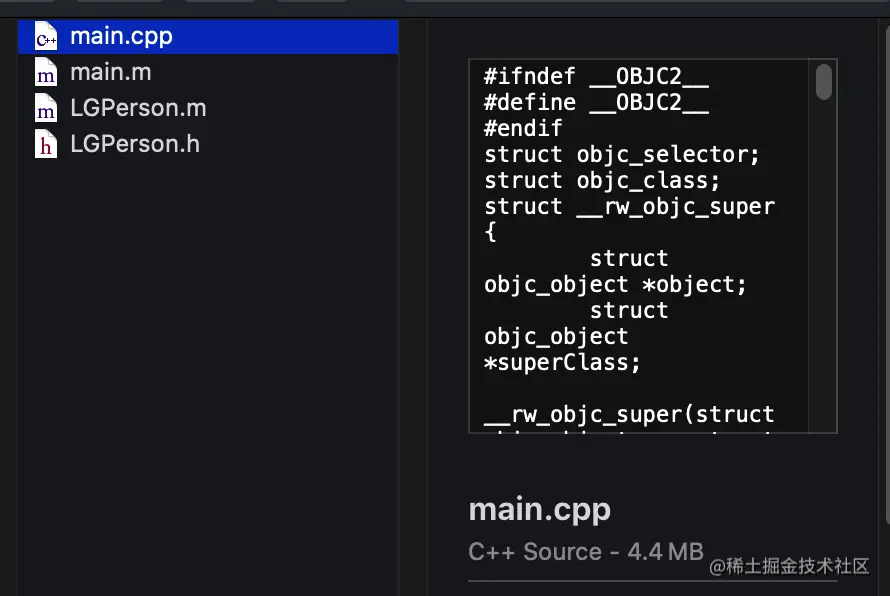
Task: Click the LGPerson.h header file icon
Action: pos(46,145)
